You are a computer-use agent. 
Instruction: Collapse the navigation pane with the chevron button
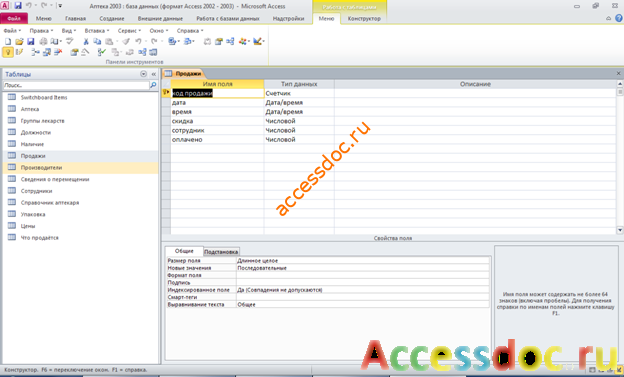pos(154,74)
